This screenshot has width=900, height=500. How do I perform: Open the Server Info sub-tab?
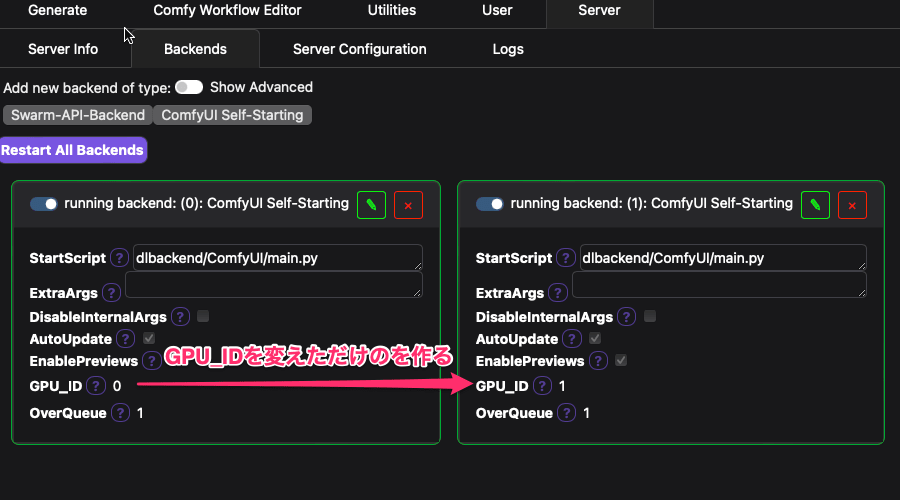[x=63, y=49]
